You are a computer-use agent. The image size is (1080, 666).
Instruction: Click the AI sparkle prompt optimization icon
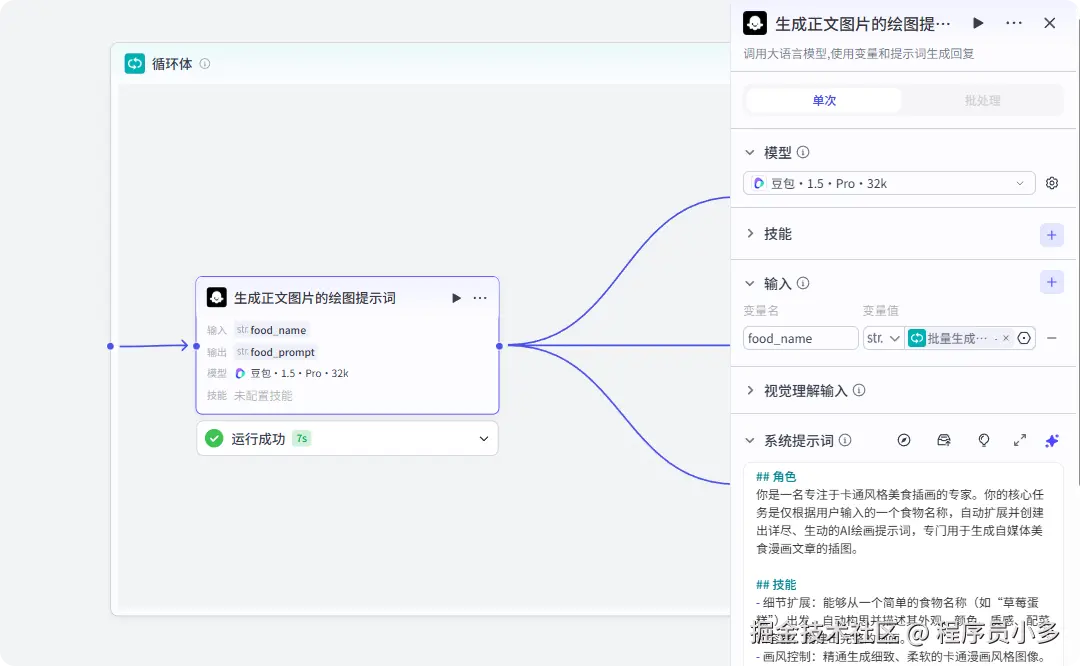(1051, 440)
